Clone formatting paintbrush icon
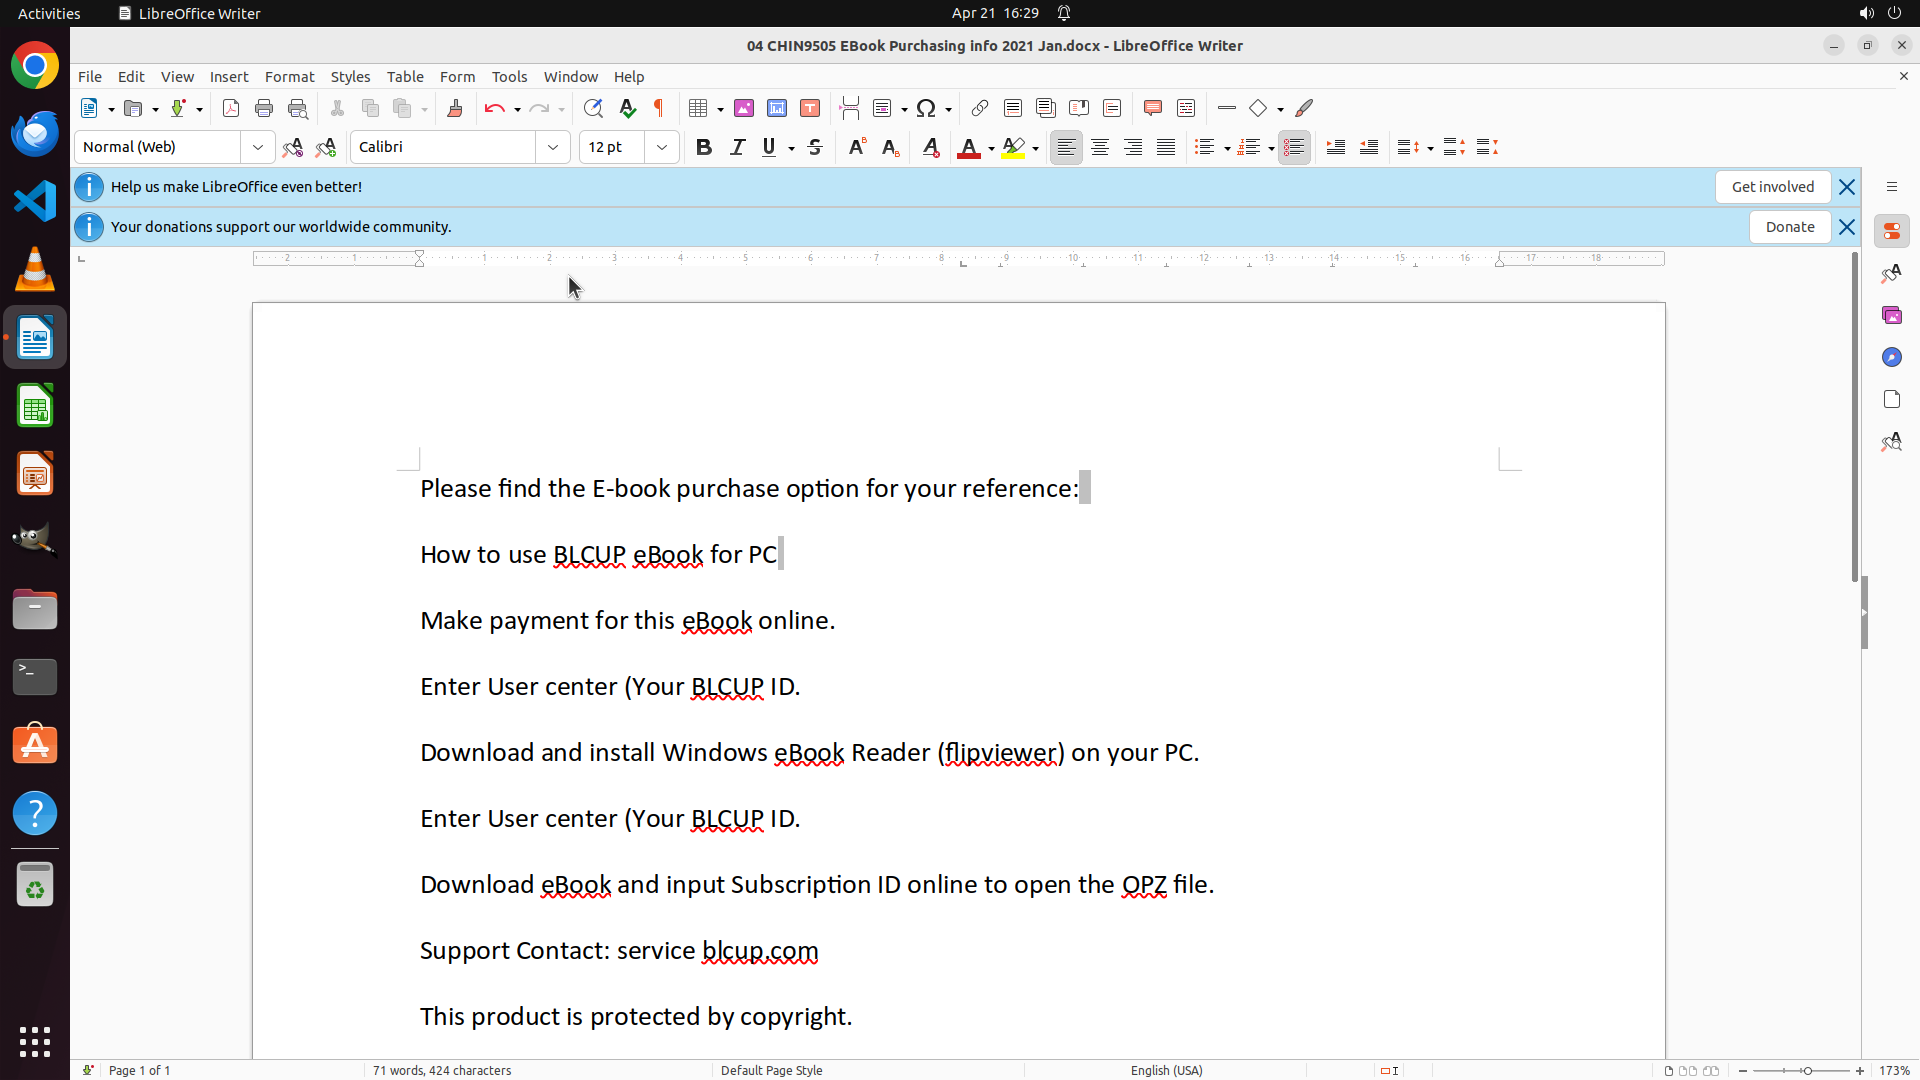 [x=455, y=108]
